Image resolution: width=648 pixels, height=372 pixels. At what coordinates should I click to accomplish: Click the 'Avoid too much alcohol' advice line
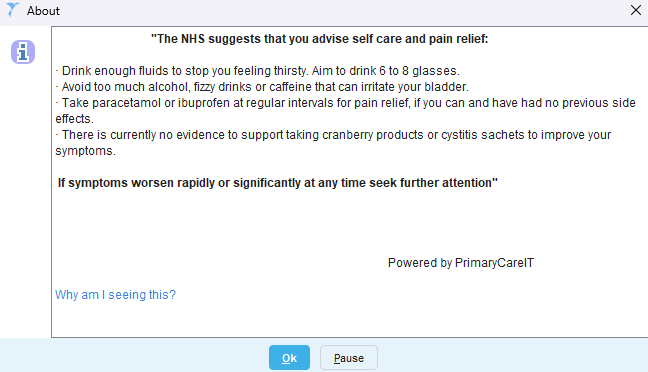pos(262,87)
